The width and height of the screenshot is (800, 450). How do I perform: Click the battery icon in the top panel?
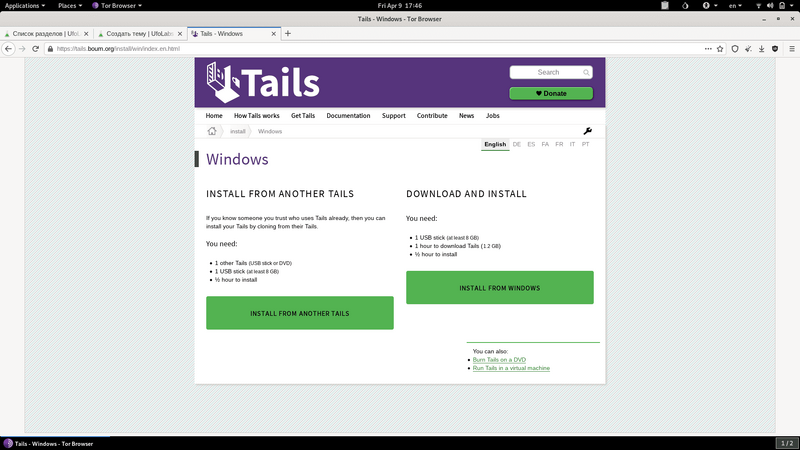(782, 6)
